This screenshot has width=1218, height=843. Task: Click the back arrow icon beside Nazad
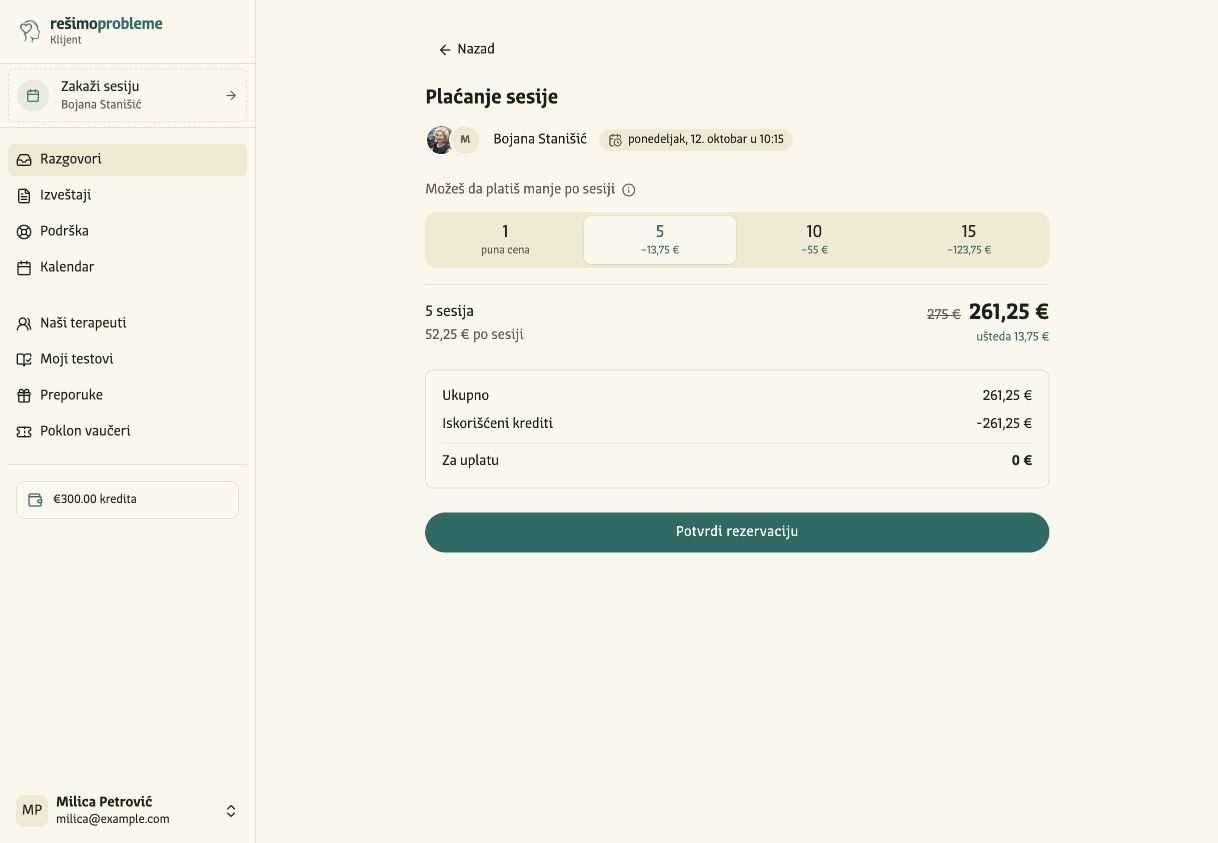[445, 50]
